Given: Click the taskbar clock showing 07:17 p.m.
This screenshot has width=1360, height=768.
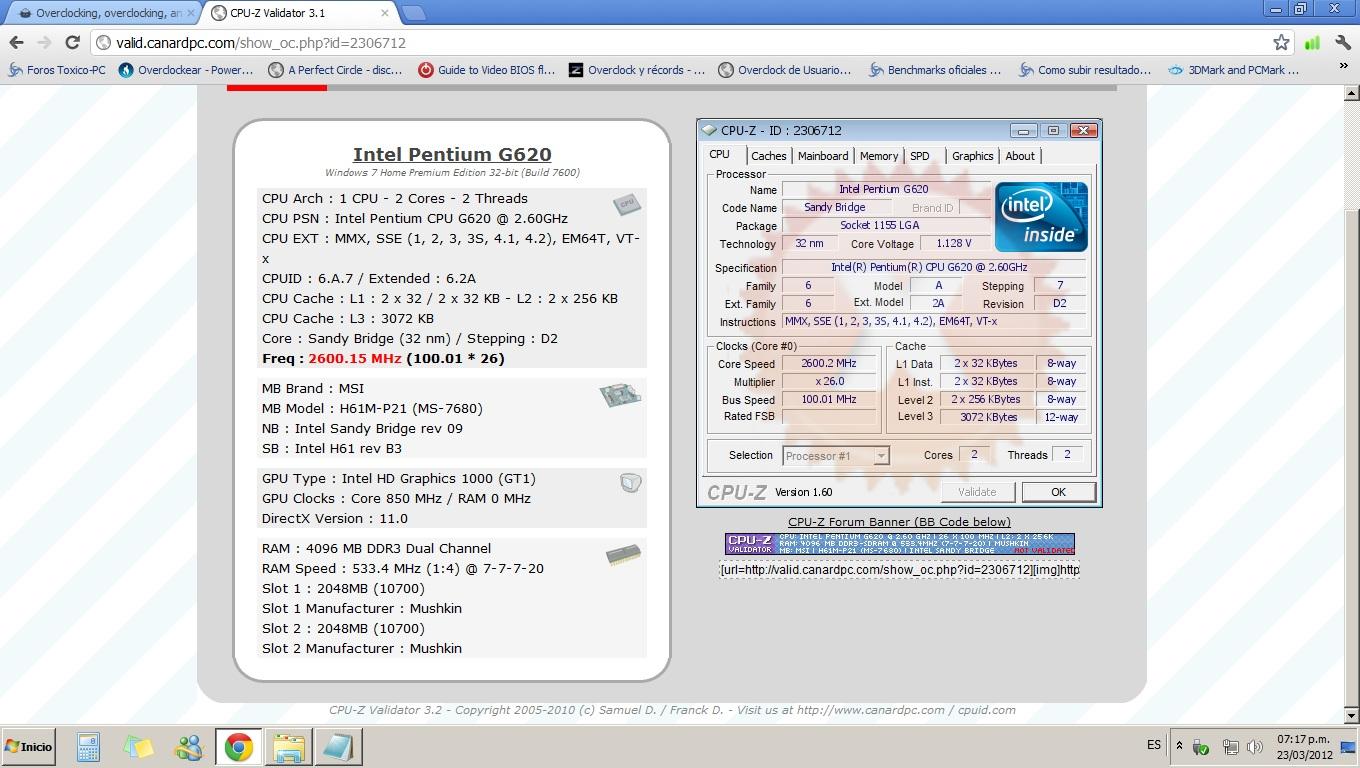Looking at the screenshot, I should (1303, 747).
